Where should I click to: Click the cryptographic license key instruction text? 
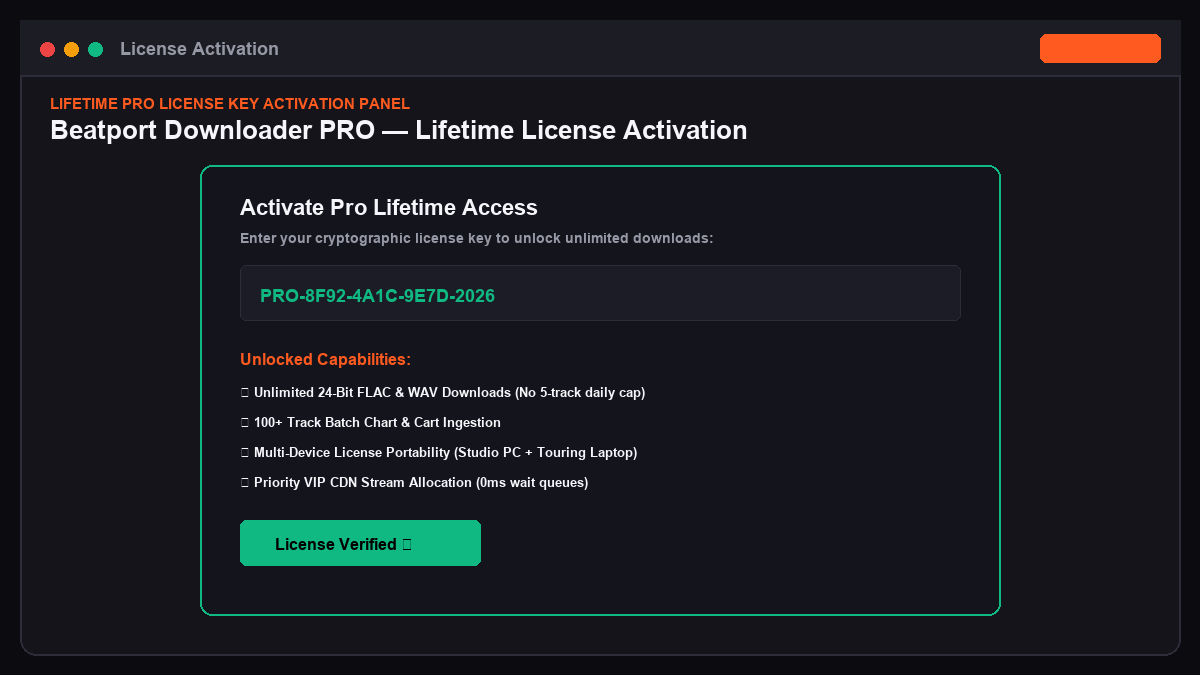[x=476, y=238]
